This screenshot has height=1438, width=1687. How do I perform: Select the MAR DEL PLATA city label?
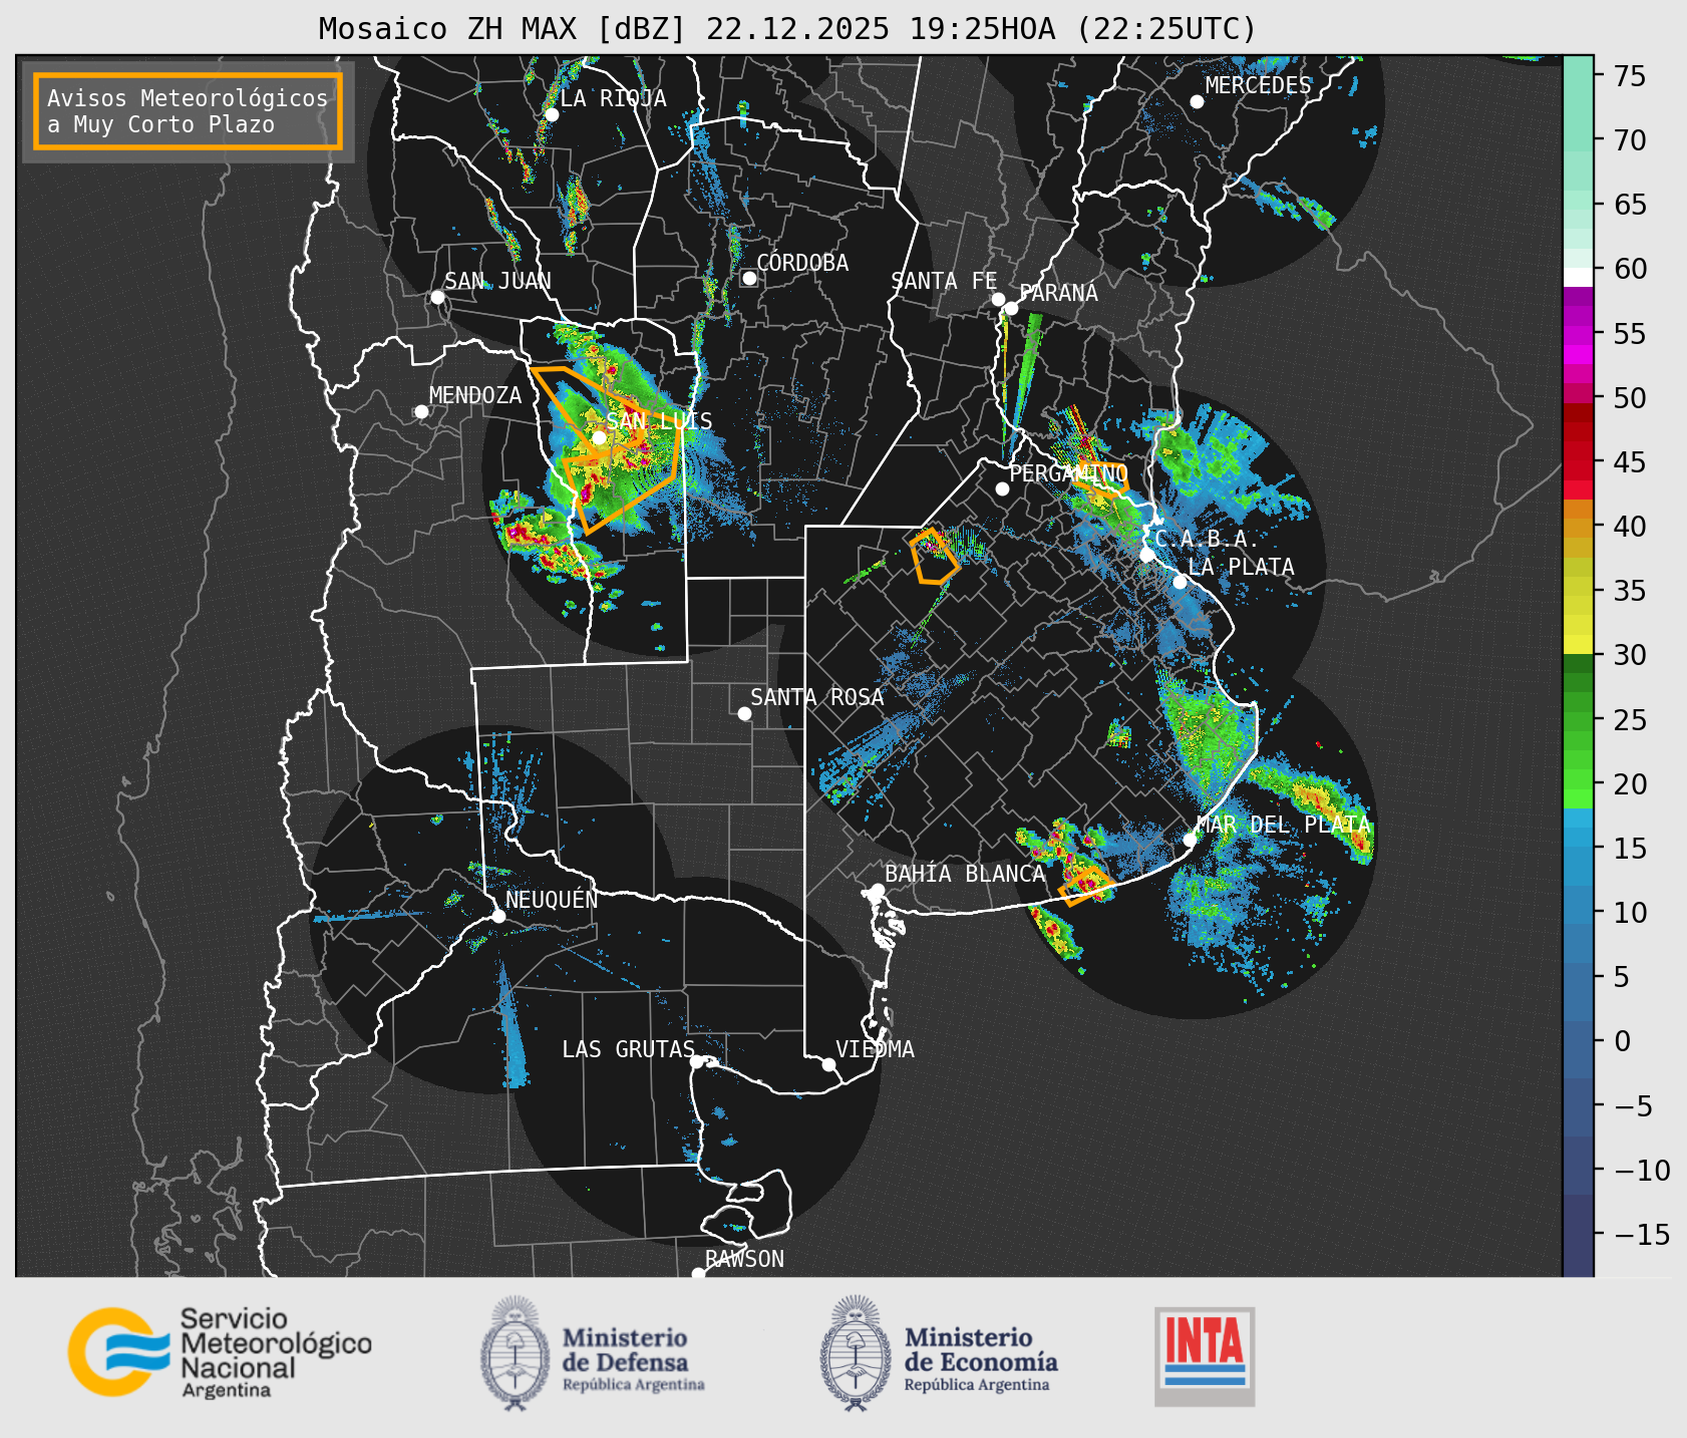pos(1283,824)
